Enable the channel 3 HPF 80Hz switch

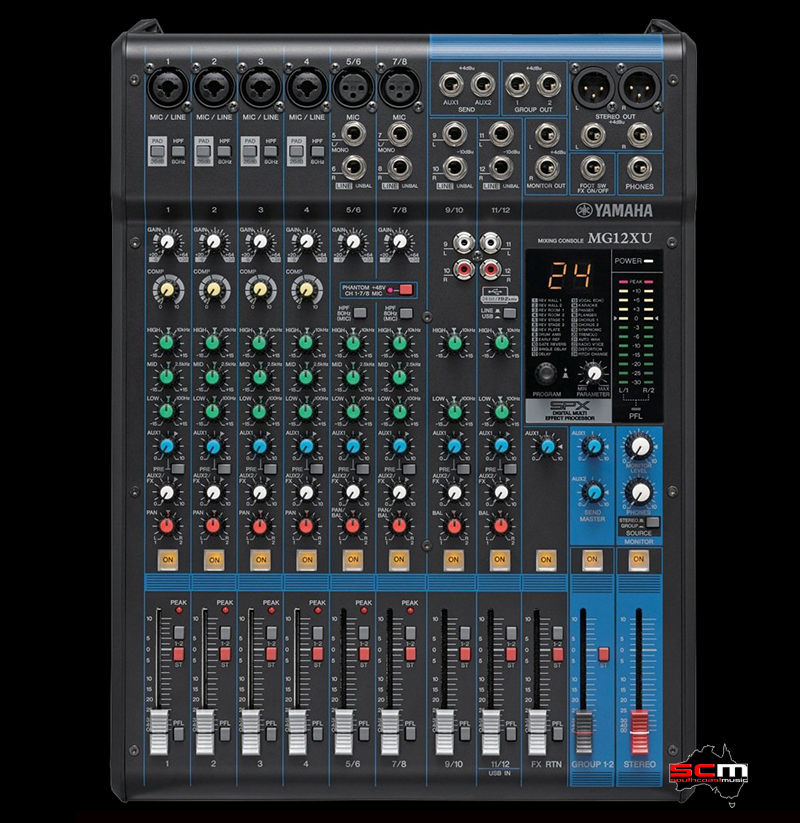(271, 152)
